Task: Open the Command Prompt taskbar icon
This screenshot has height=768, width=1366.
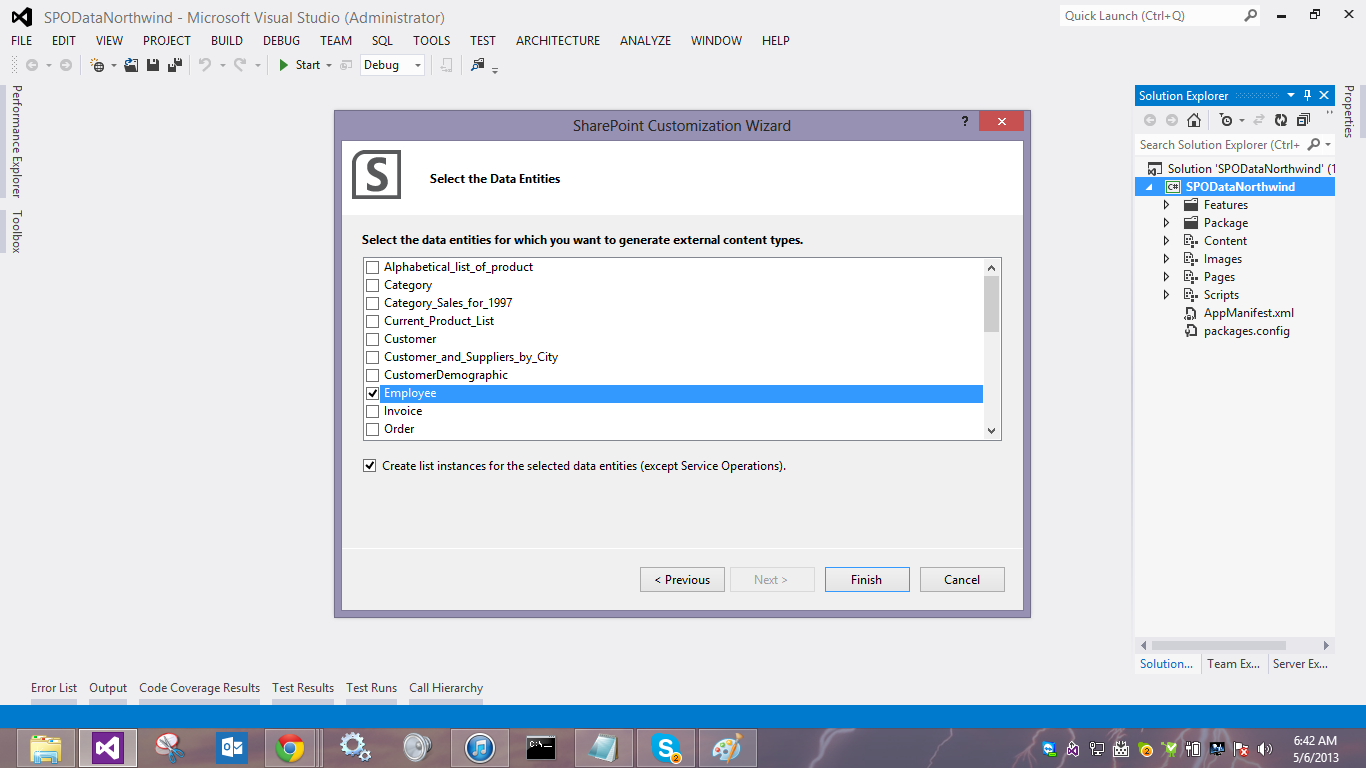Action: coord(541,748)
